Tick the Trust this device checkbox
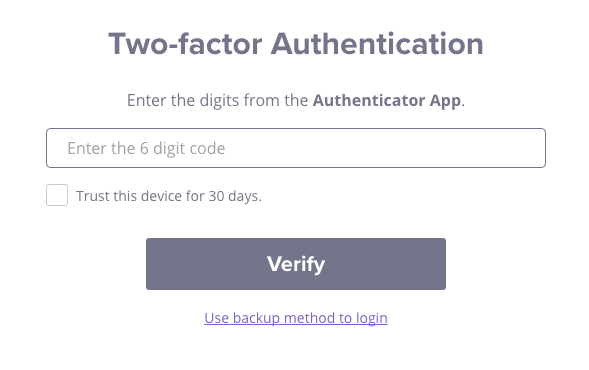The image size is (589, 370). [57, 195]
